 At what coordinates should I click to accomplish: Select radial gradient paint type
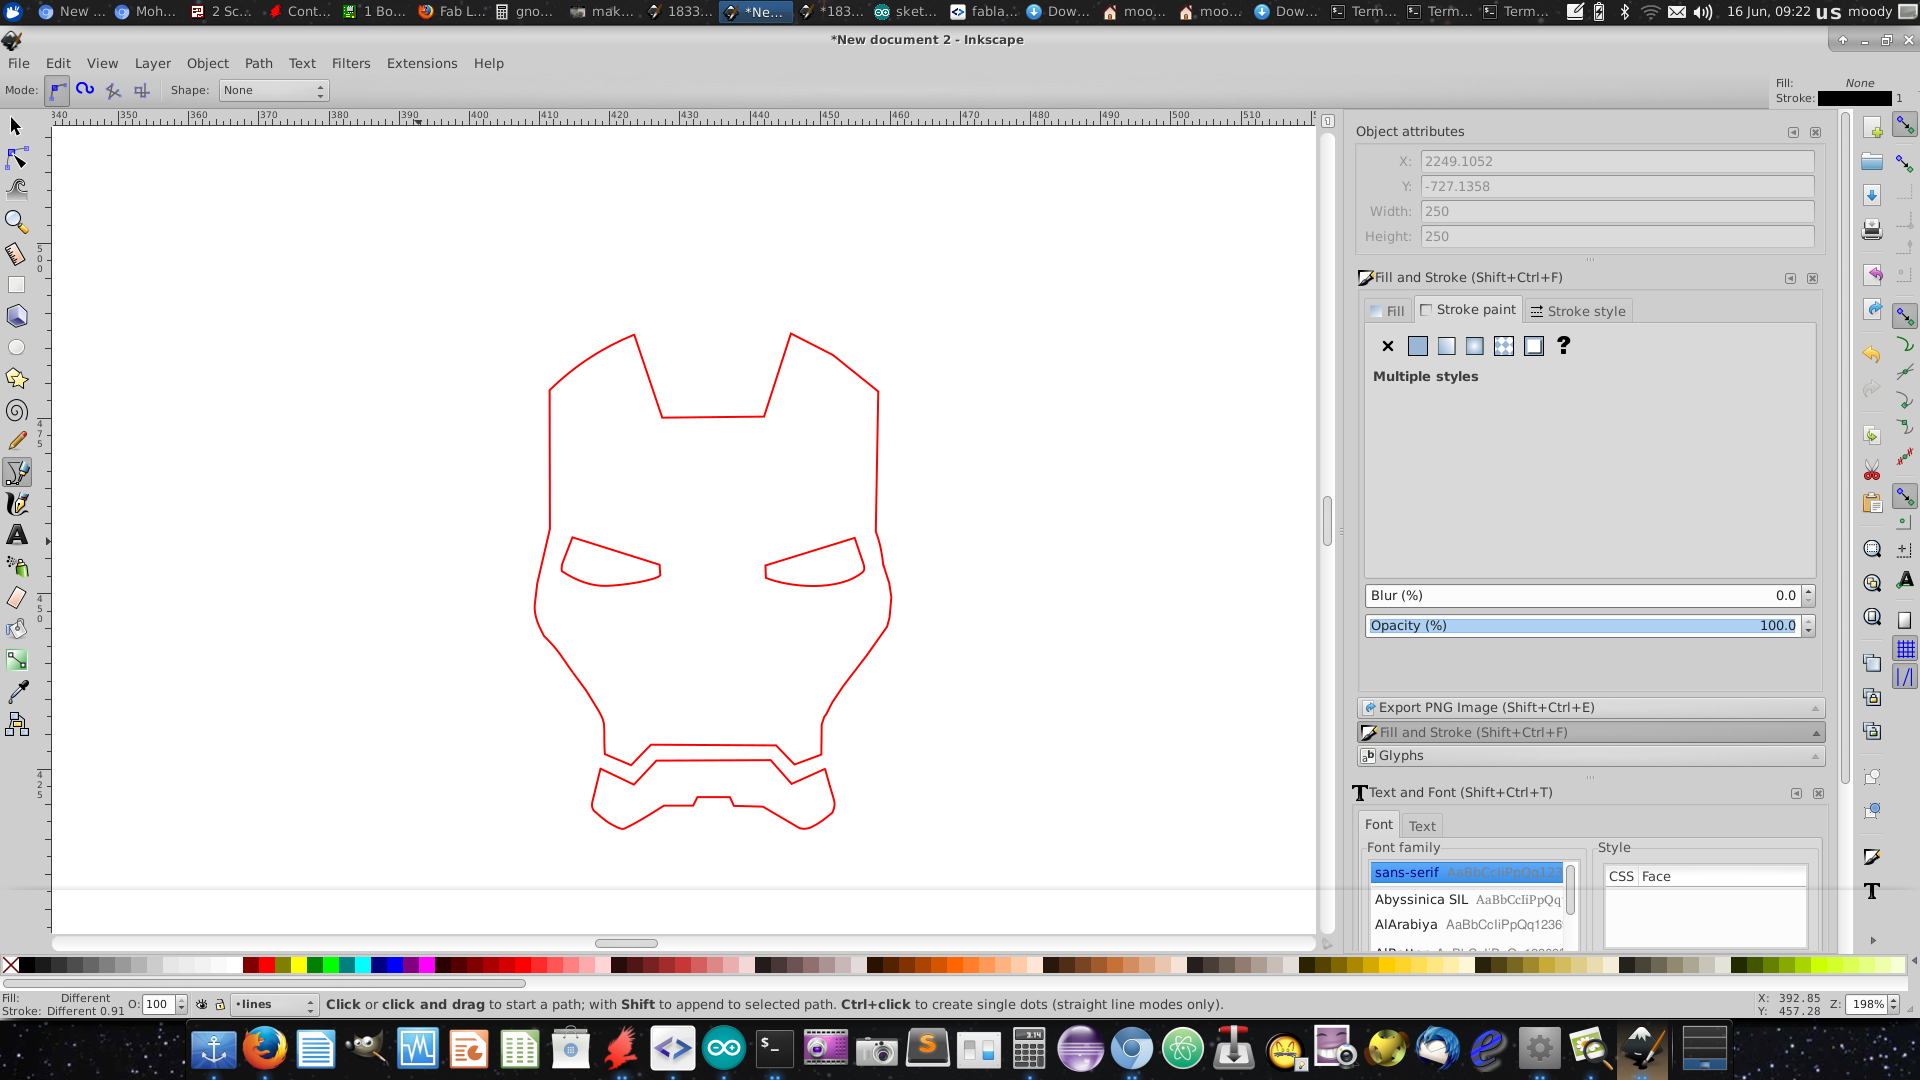(x=1475, y=346)
